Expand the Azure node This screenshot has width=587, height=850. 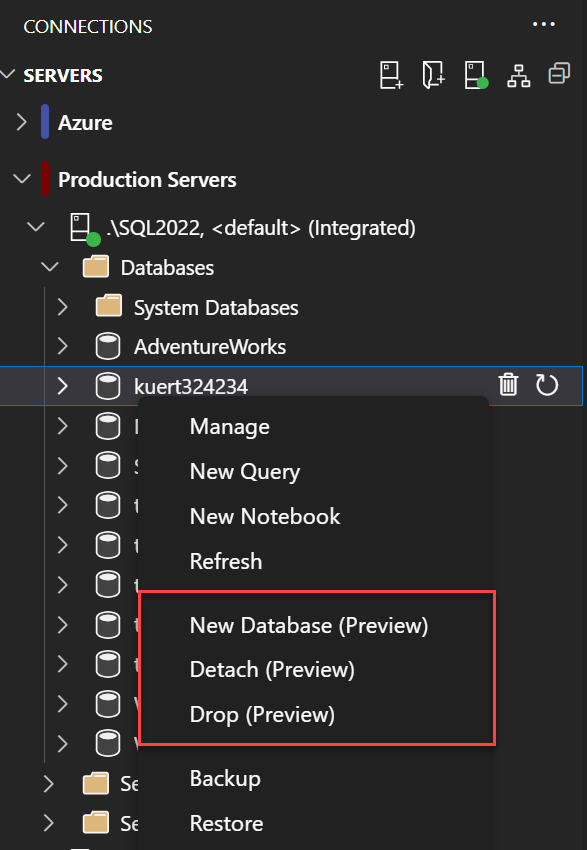tap(22, 123)
